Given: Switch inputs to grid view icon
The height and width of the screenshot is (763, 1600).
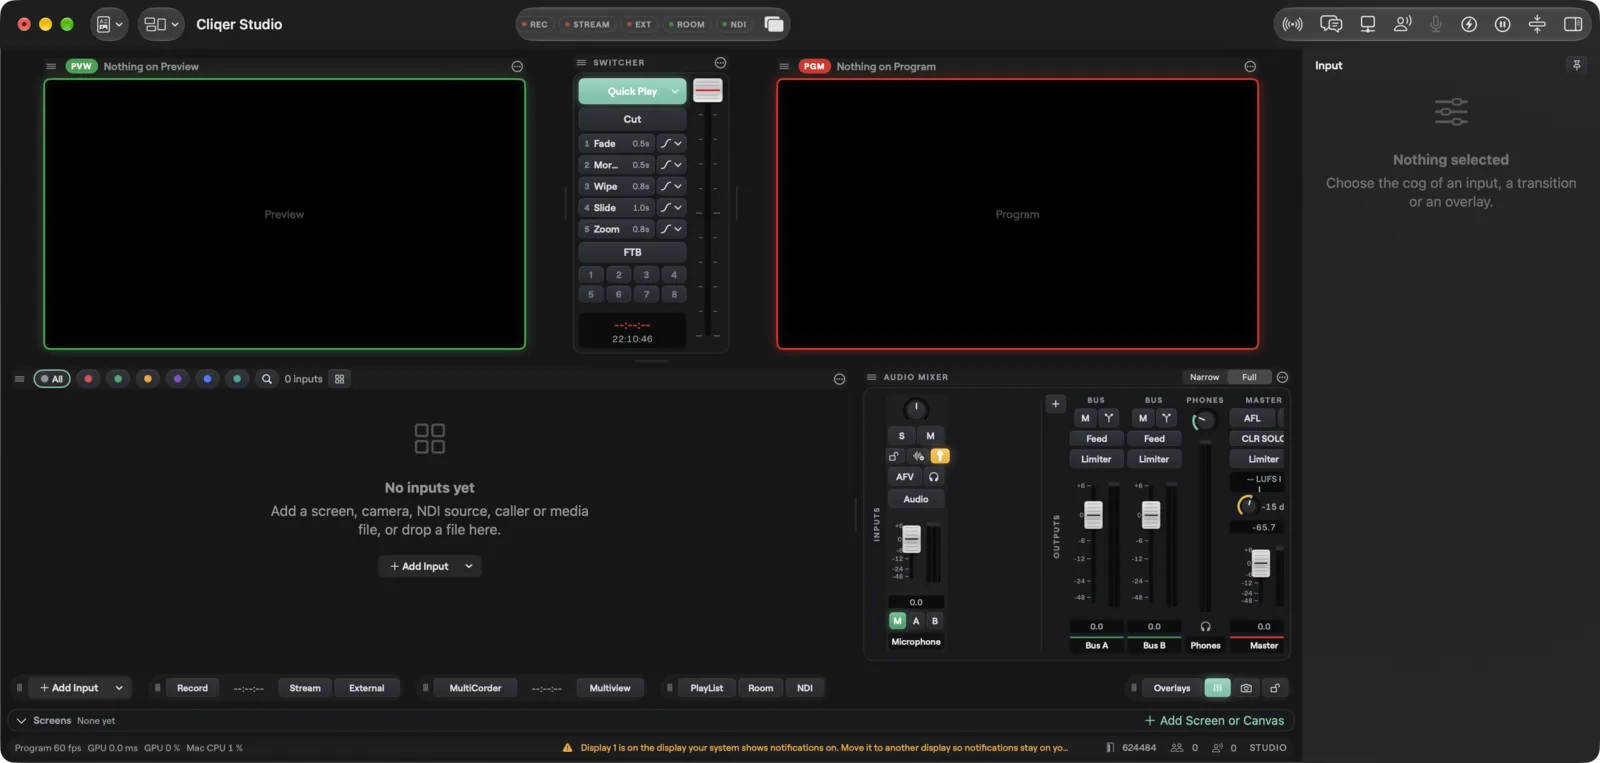Looking at the screenshot, I should [340, 379].
